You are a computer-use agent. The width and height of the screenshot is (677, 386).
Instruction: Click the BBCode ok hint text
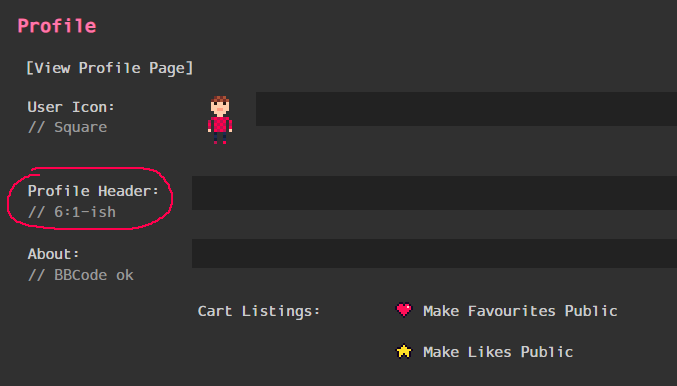[81, 275]
